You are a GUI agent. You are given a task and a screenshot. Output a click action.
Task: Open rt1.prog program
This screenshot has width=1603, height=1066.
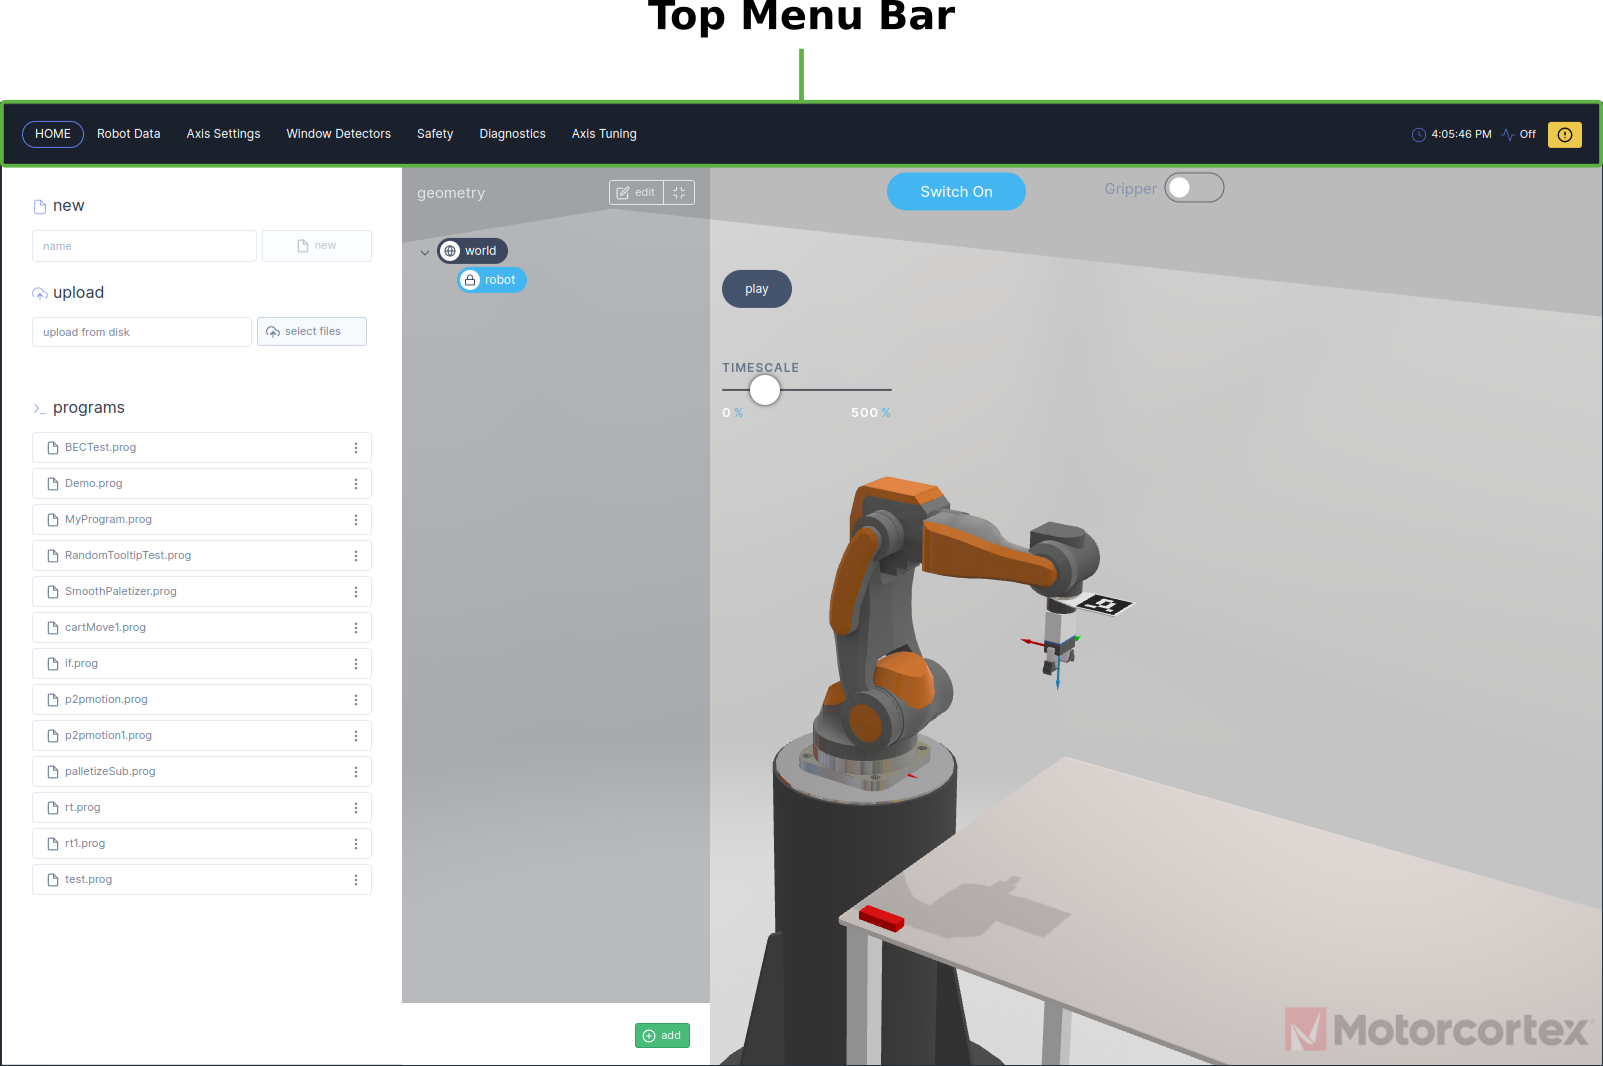click(202, 844)
